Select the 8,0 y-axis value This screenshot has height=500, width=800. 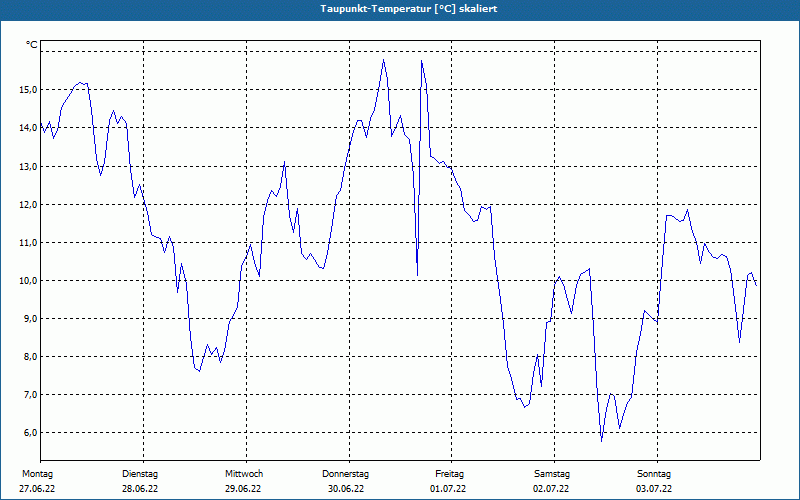[30, 357]
